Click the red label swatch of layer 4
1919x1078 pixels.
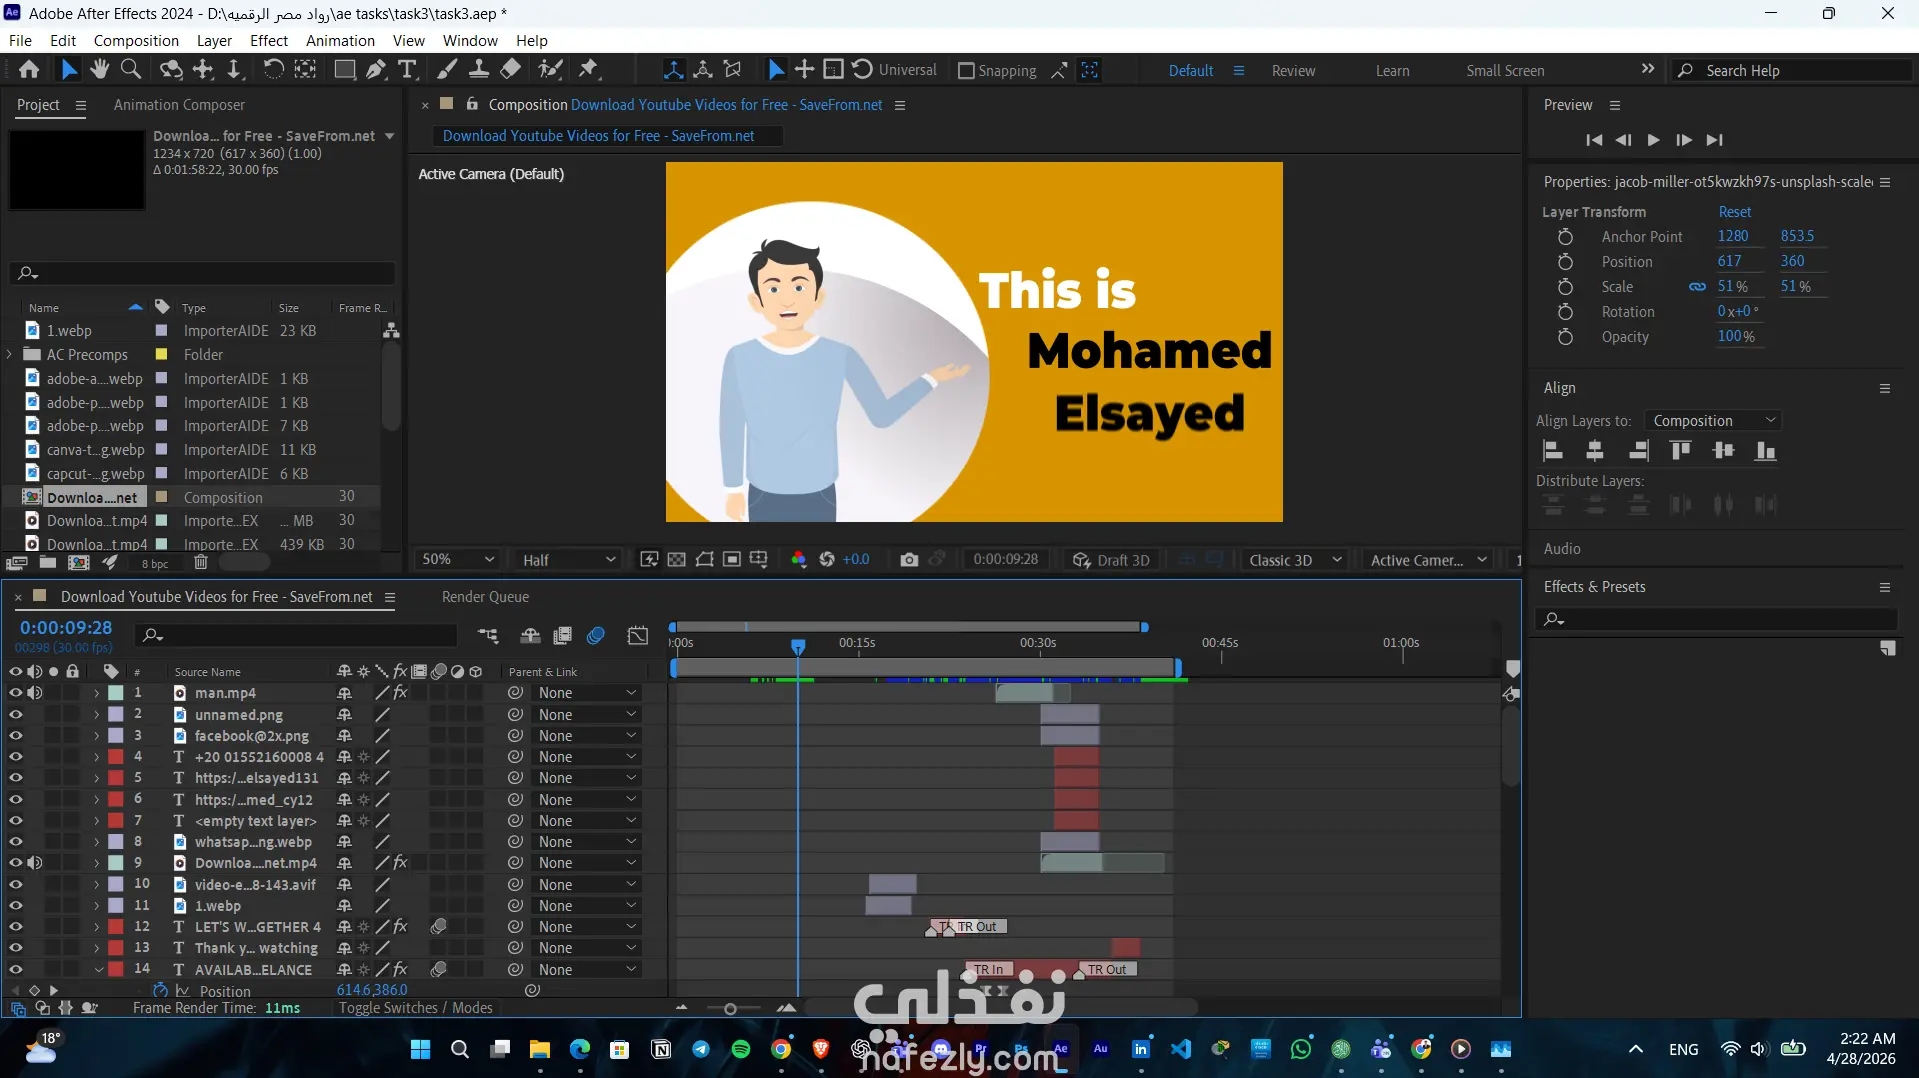point(116,757)
